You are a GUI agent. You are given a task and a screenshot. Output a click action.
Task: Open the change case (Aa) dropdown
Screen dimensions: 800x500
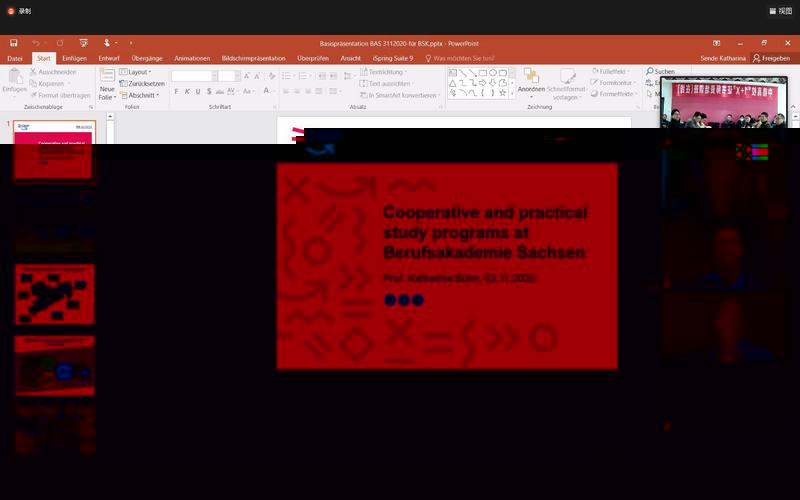pos(248,91)
